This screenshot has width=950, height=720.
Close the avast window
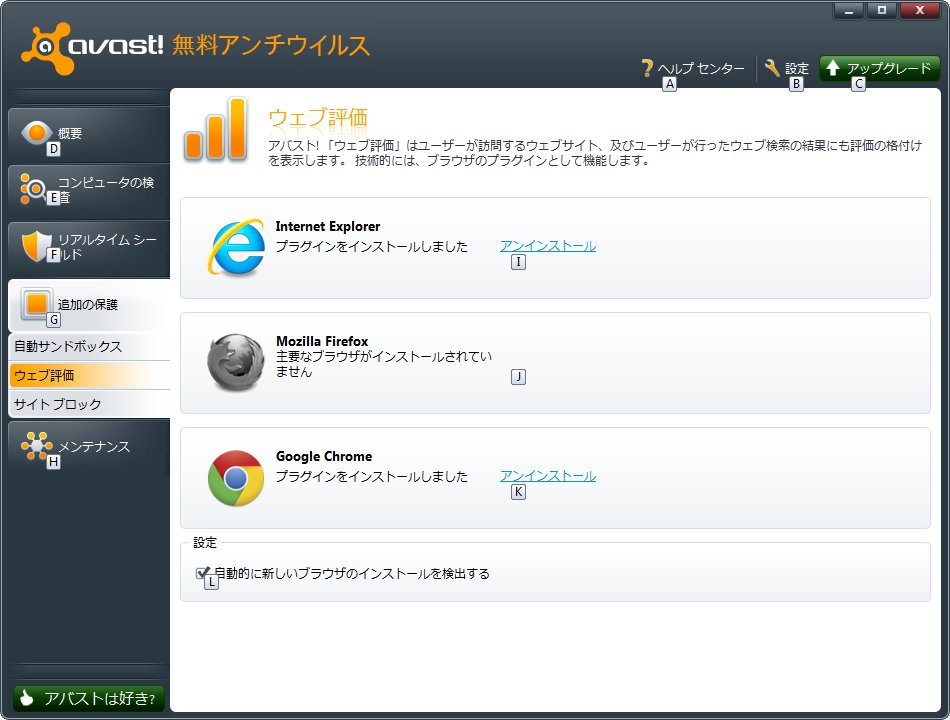(x=920, y=10)
